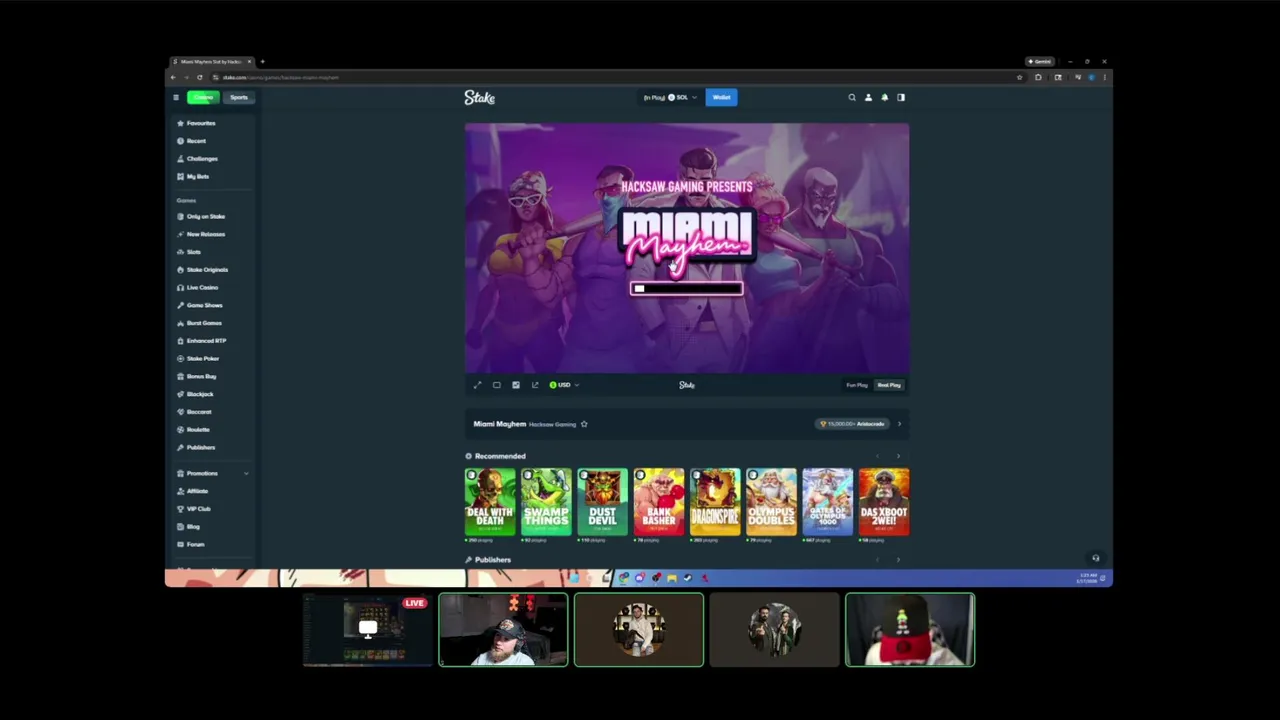The image size is (1280, 720).
Task: Open Hacksaw Gaming provider link
Action: 552,424
